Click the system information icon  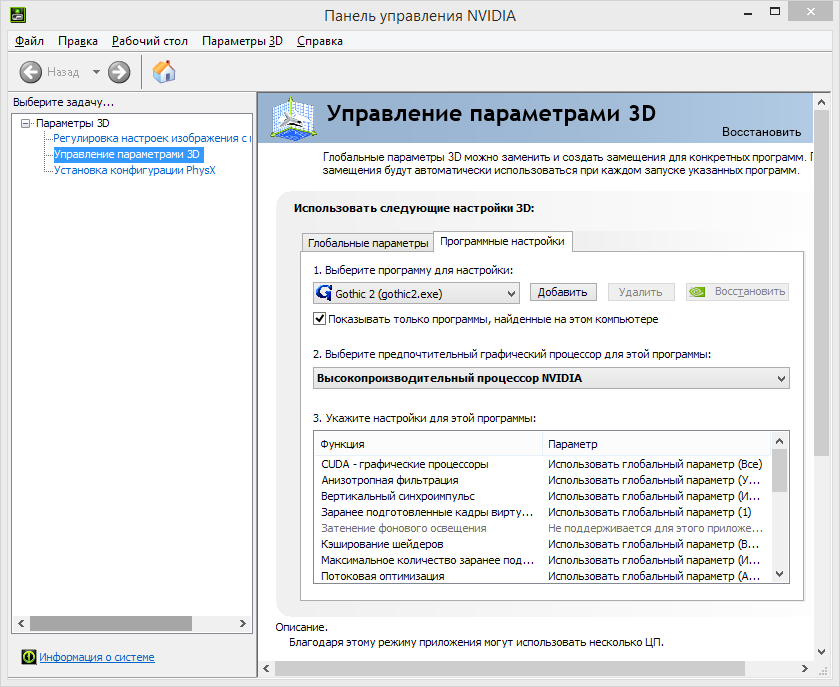[x=29, y=656]
